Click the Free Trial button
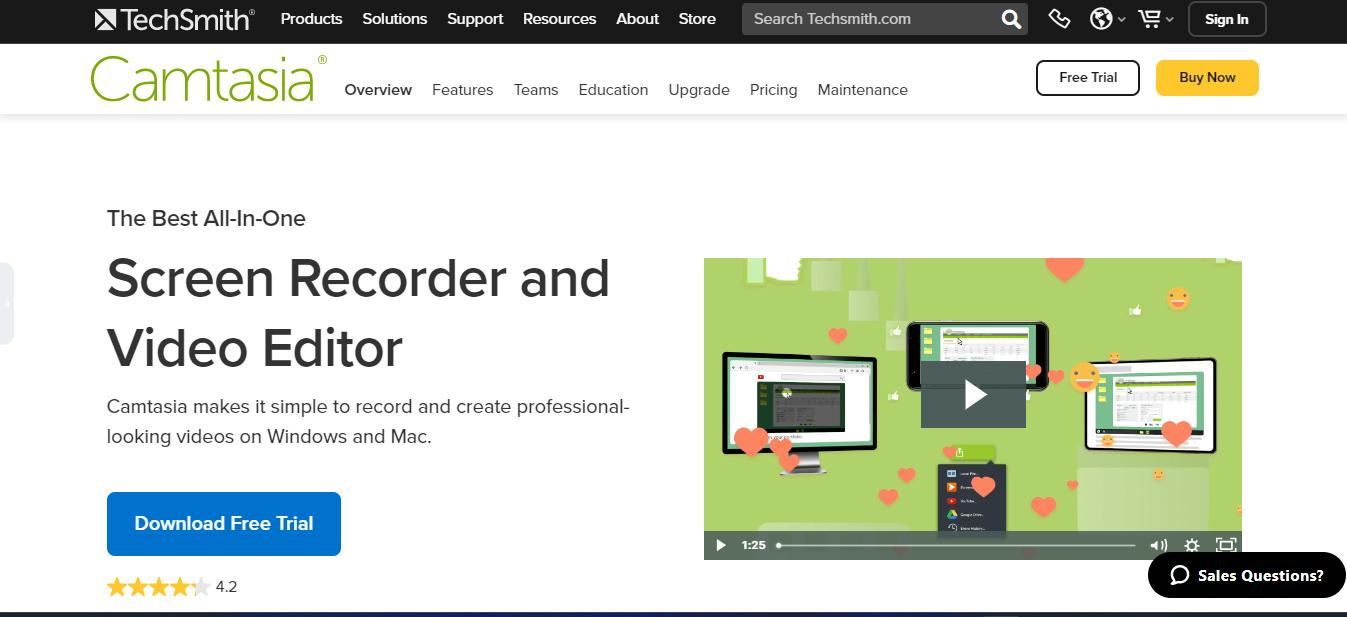Viewport: 1347px width, 617px height. 1088,77
